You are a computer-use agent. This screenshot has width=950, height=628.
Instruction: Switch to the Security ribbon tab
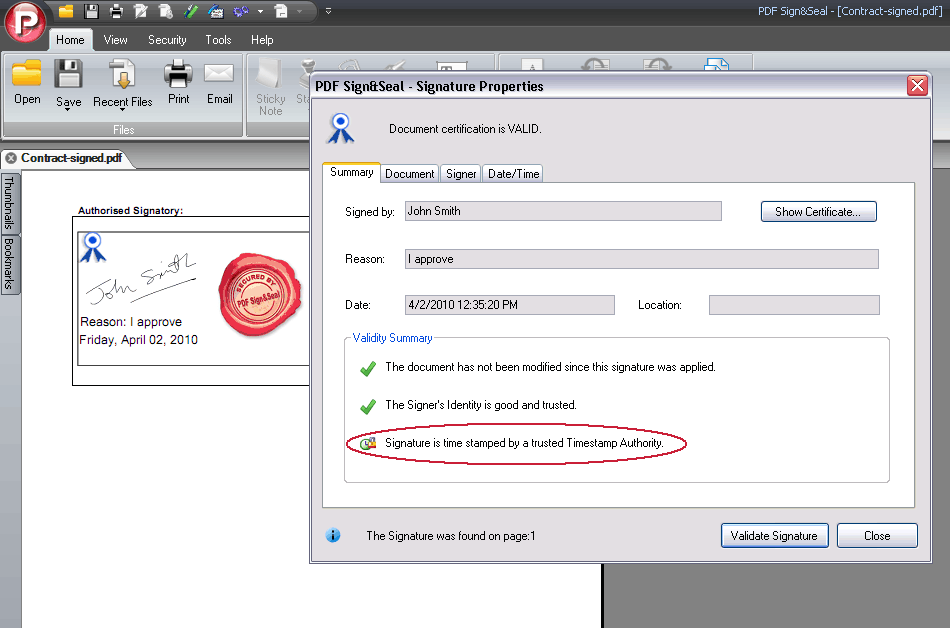(x=167, y=40)
